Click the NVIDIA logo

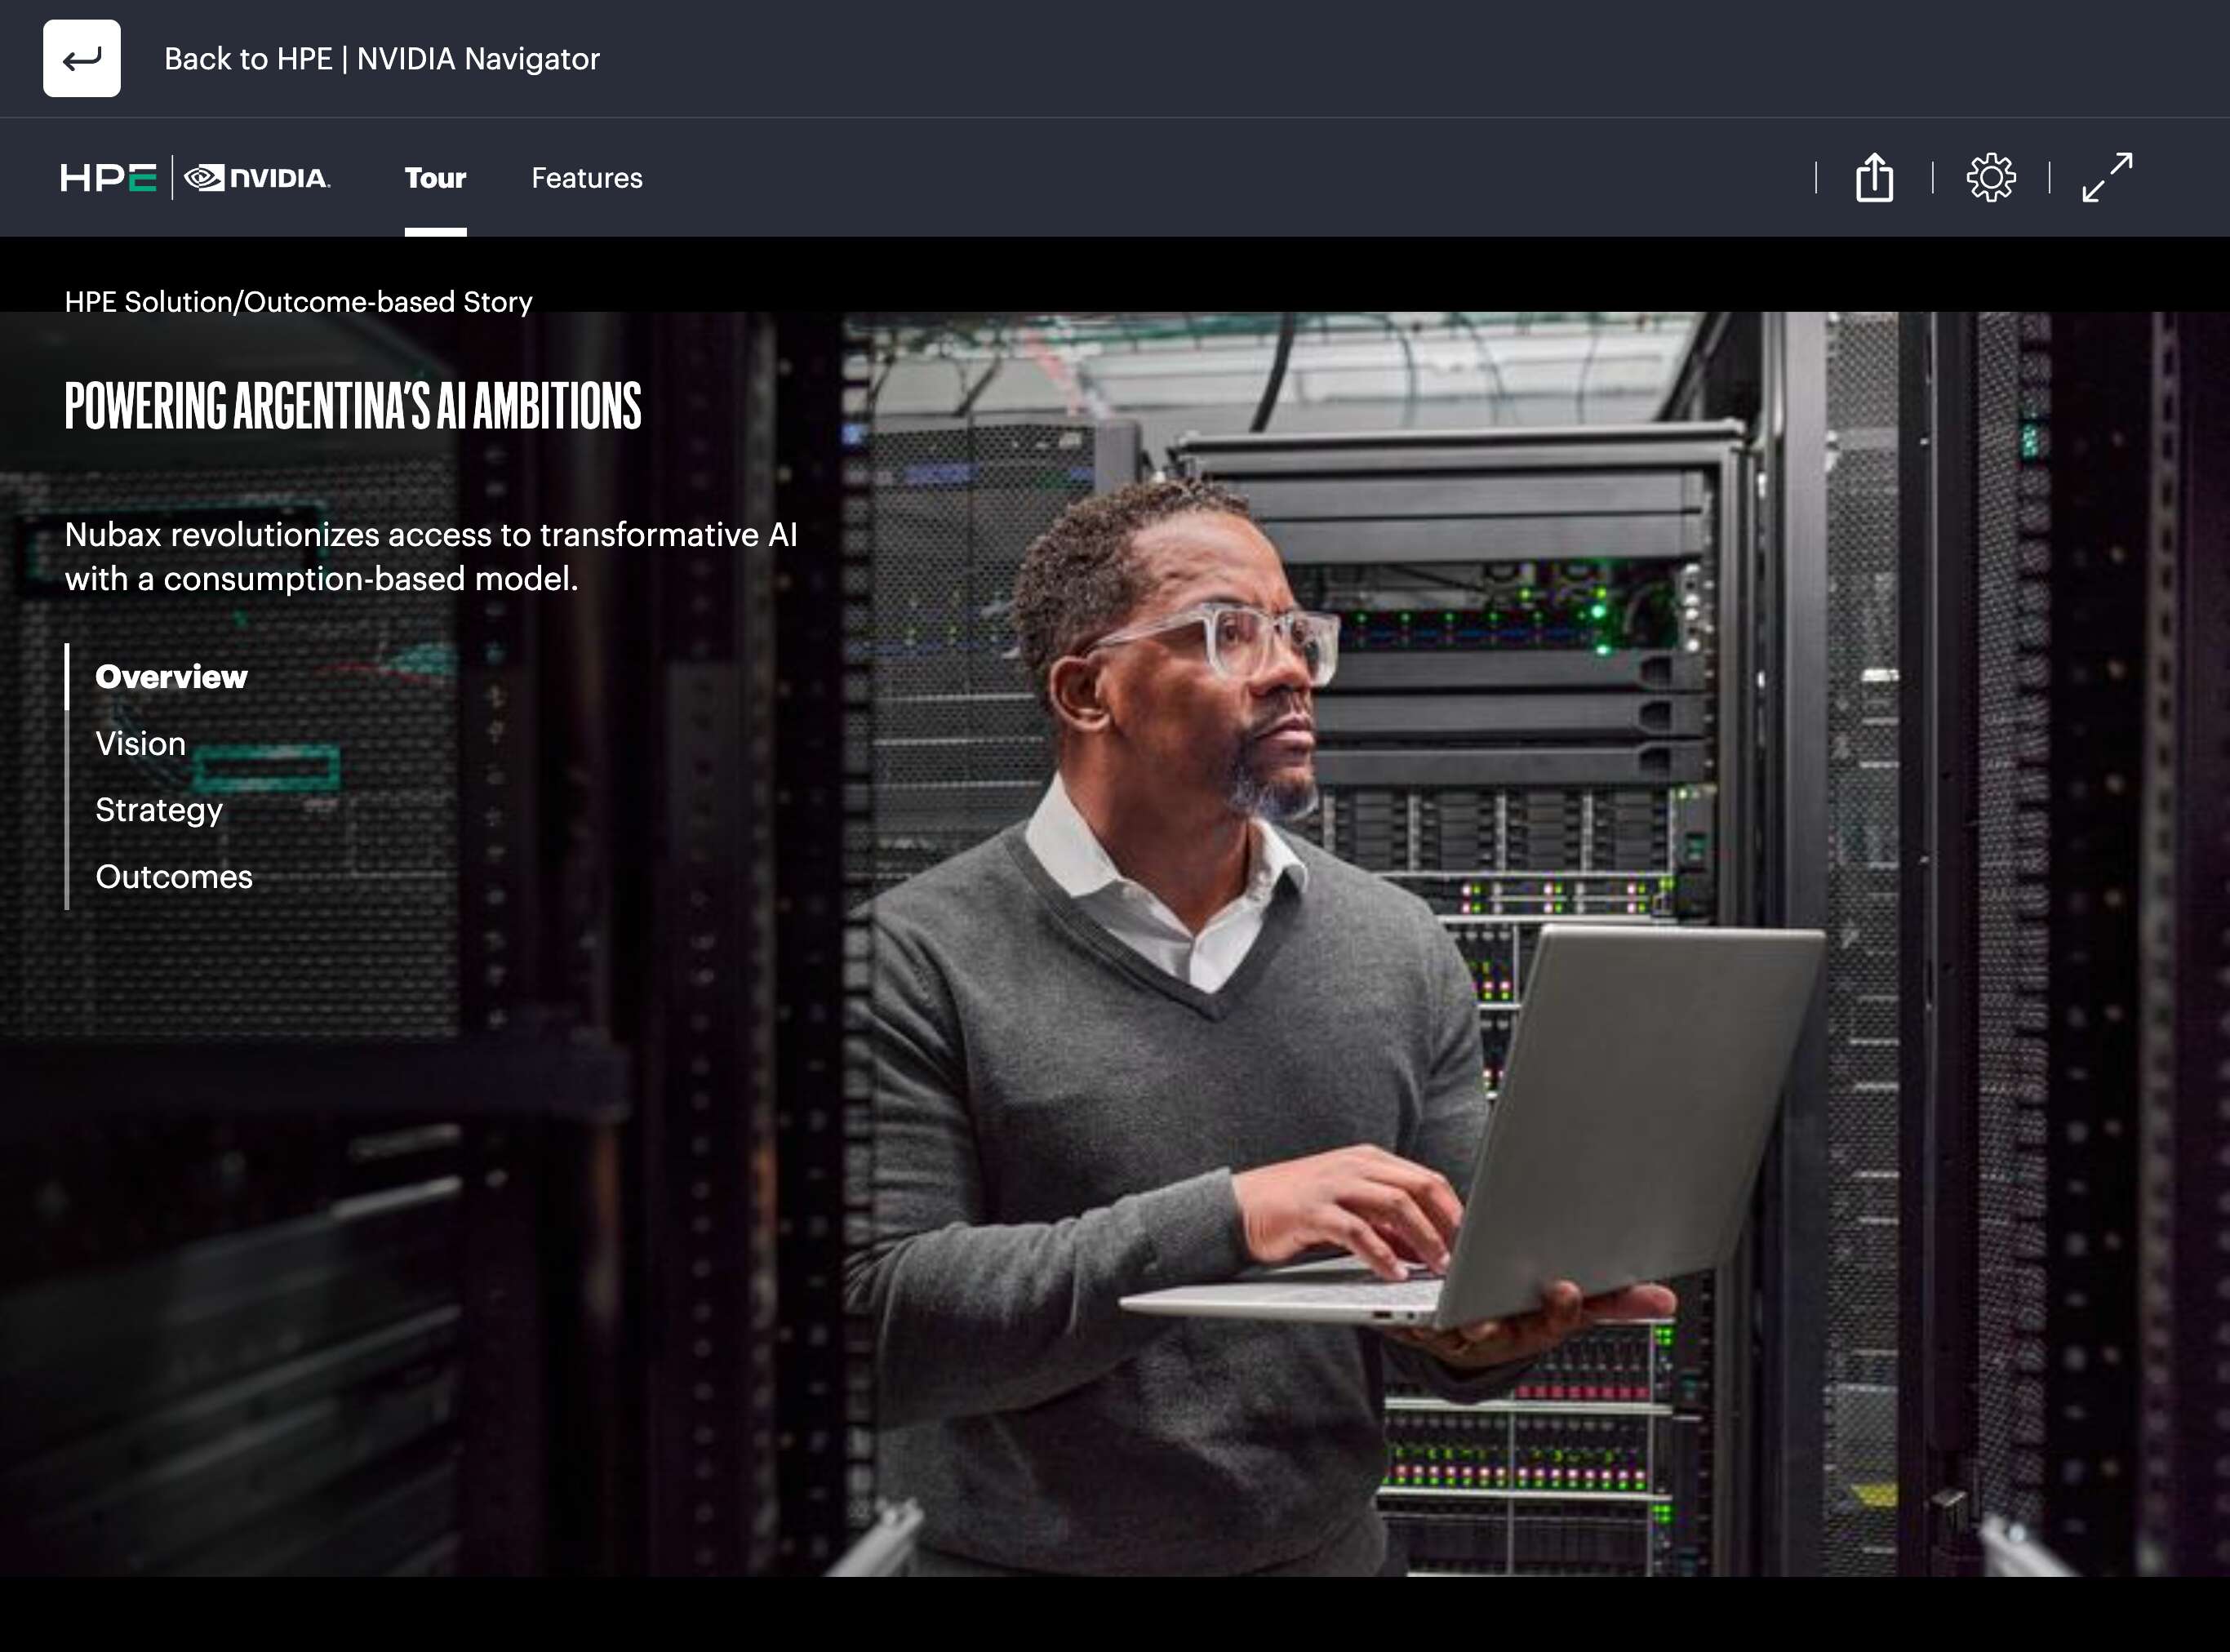(258, 178)
